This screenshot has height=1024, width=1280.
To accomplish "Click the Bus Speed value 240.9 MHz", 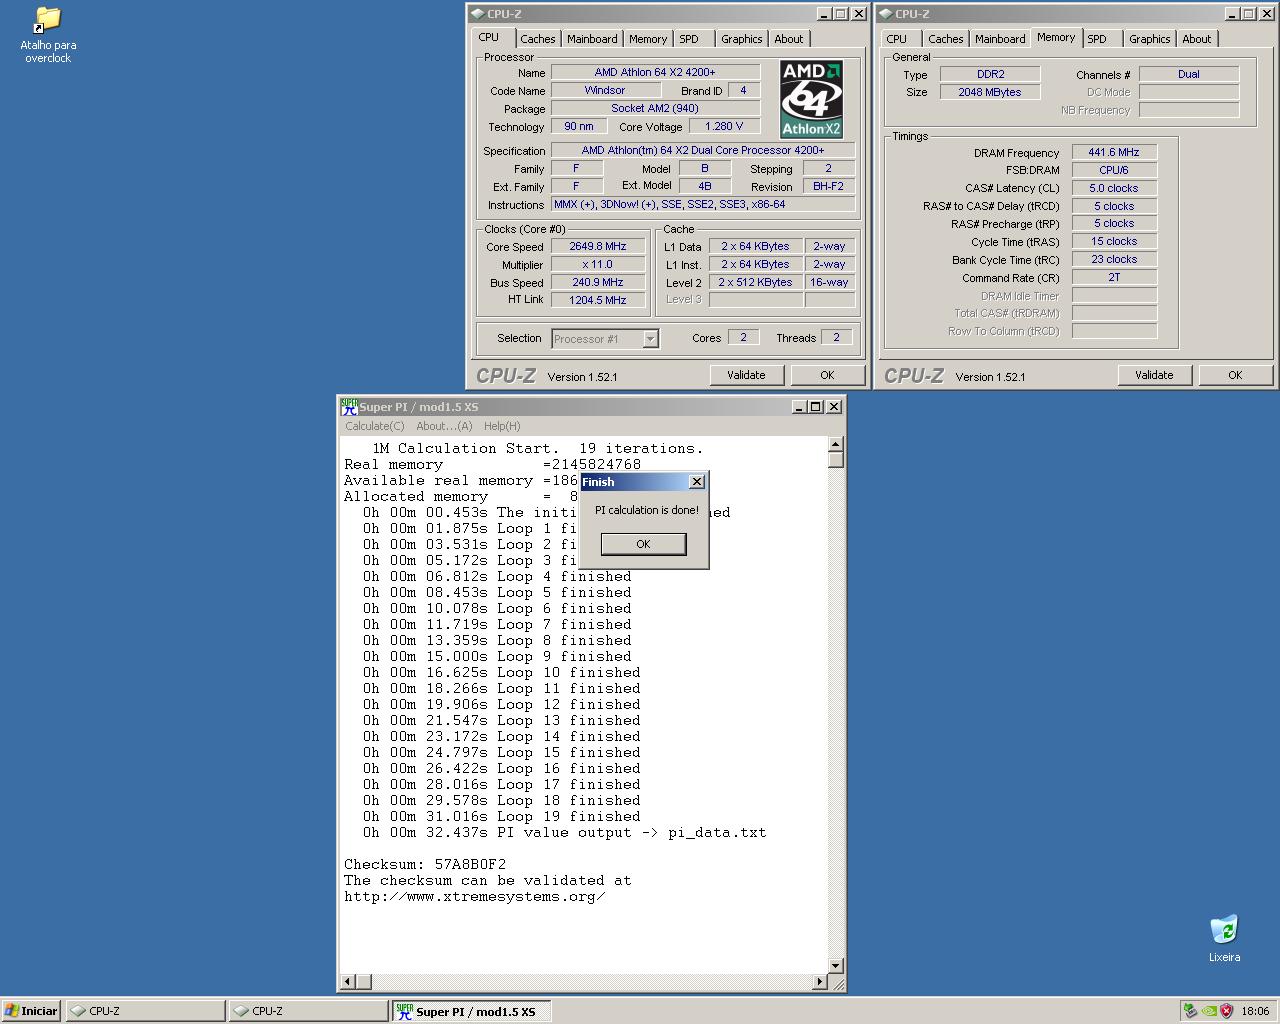I will (x=598, y=282).
